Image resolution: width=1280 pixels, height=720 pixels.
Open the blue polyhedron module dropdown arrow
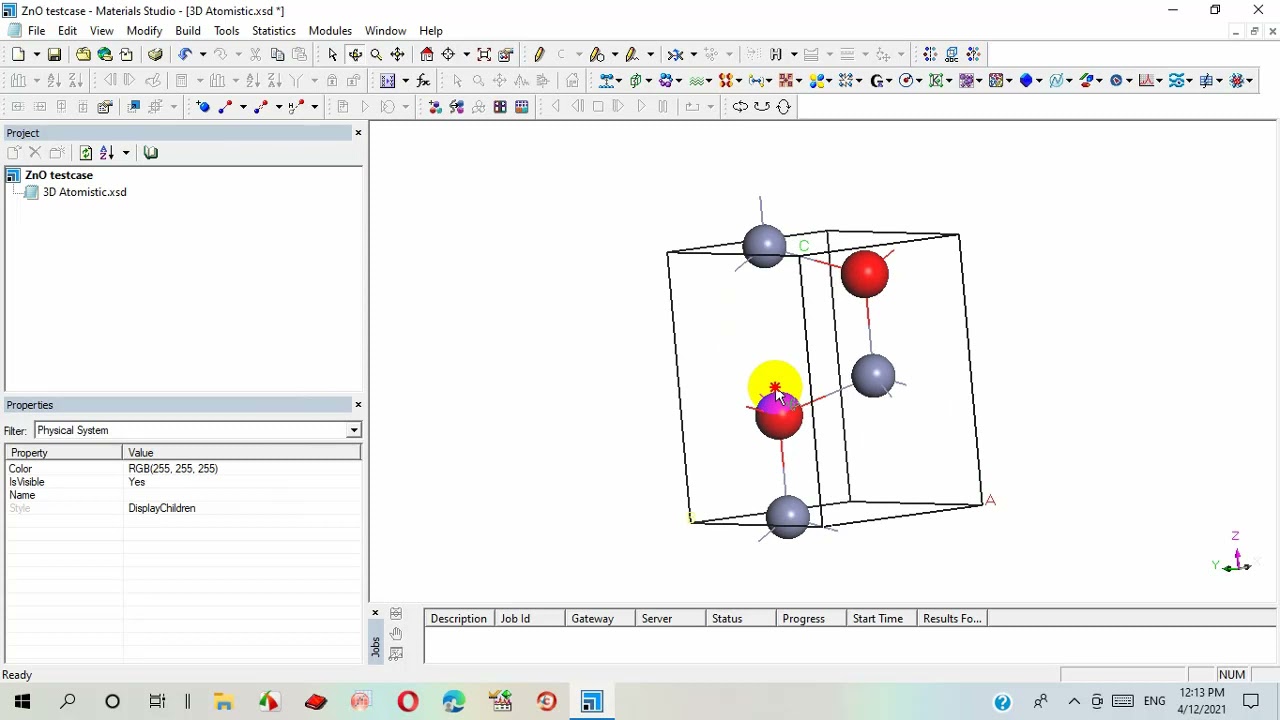(1040, 80)
